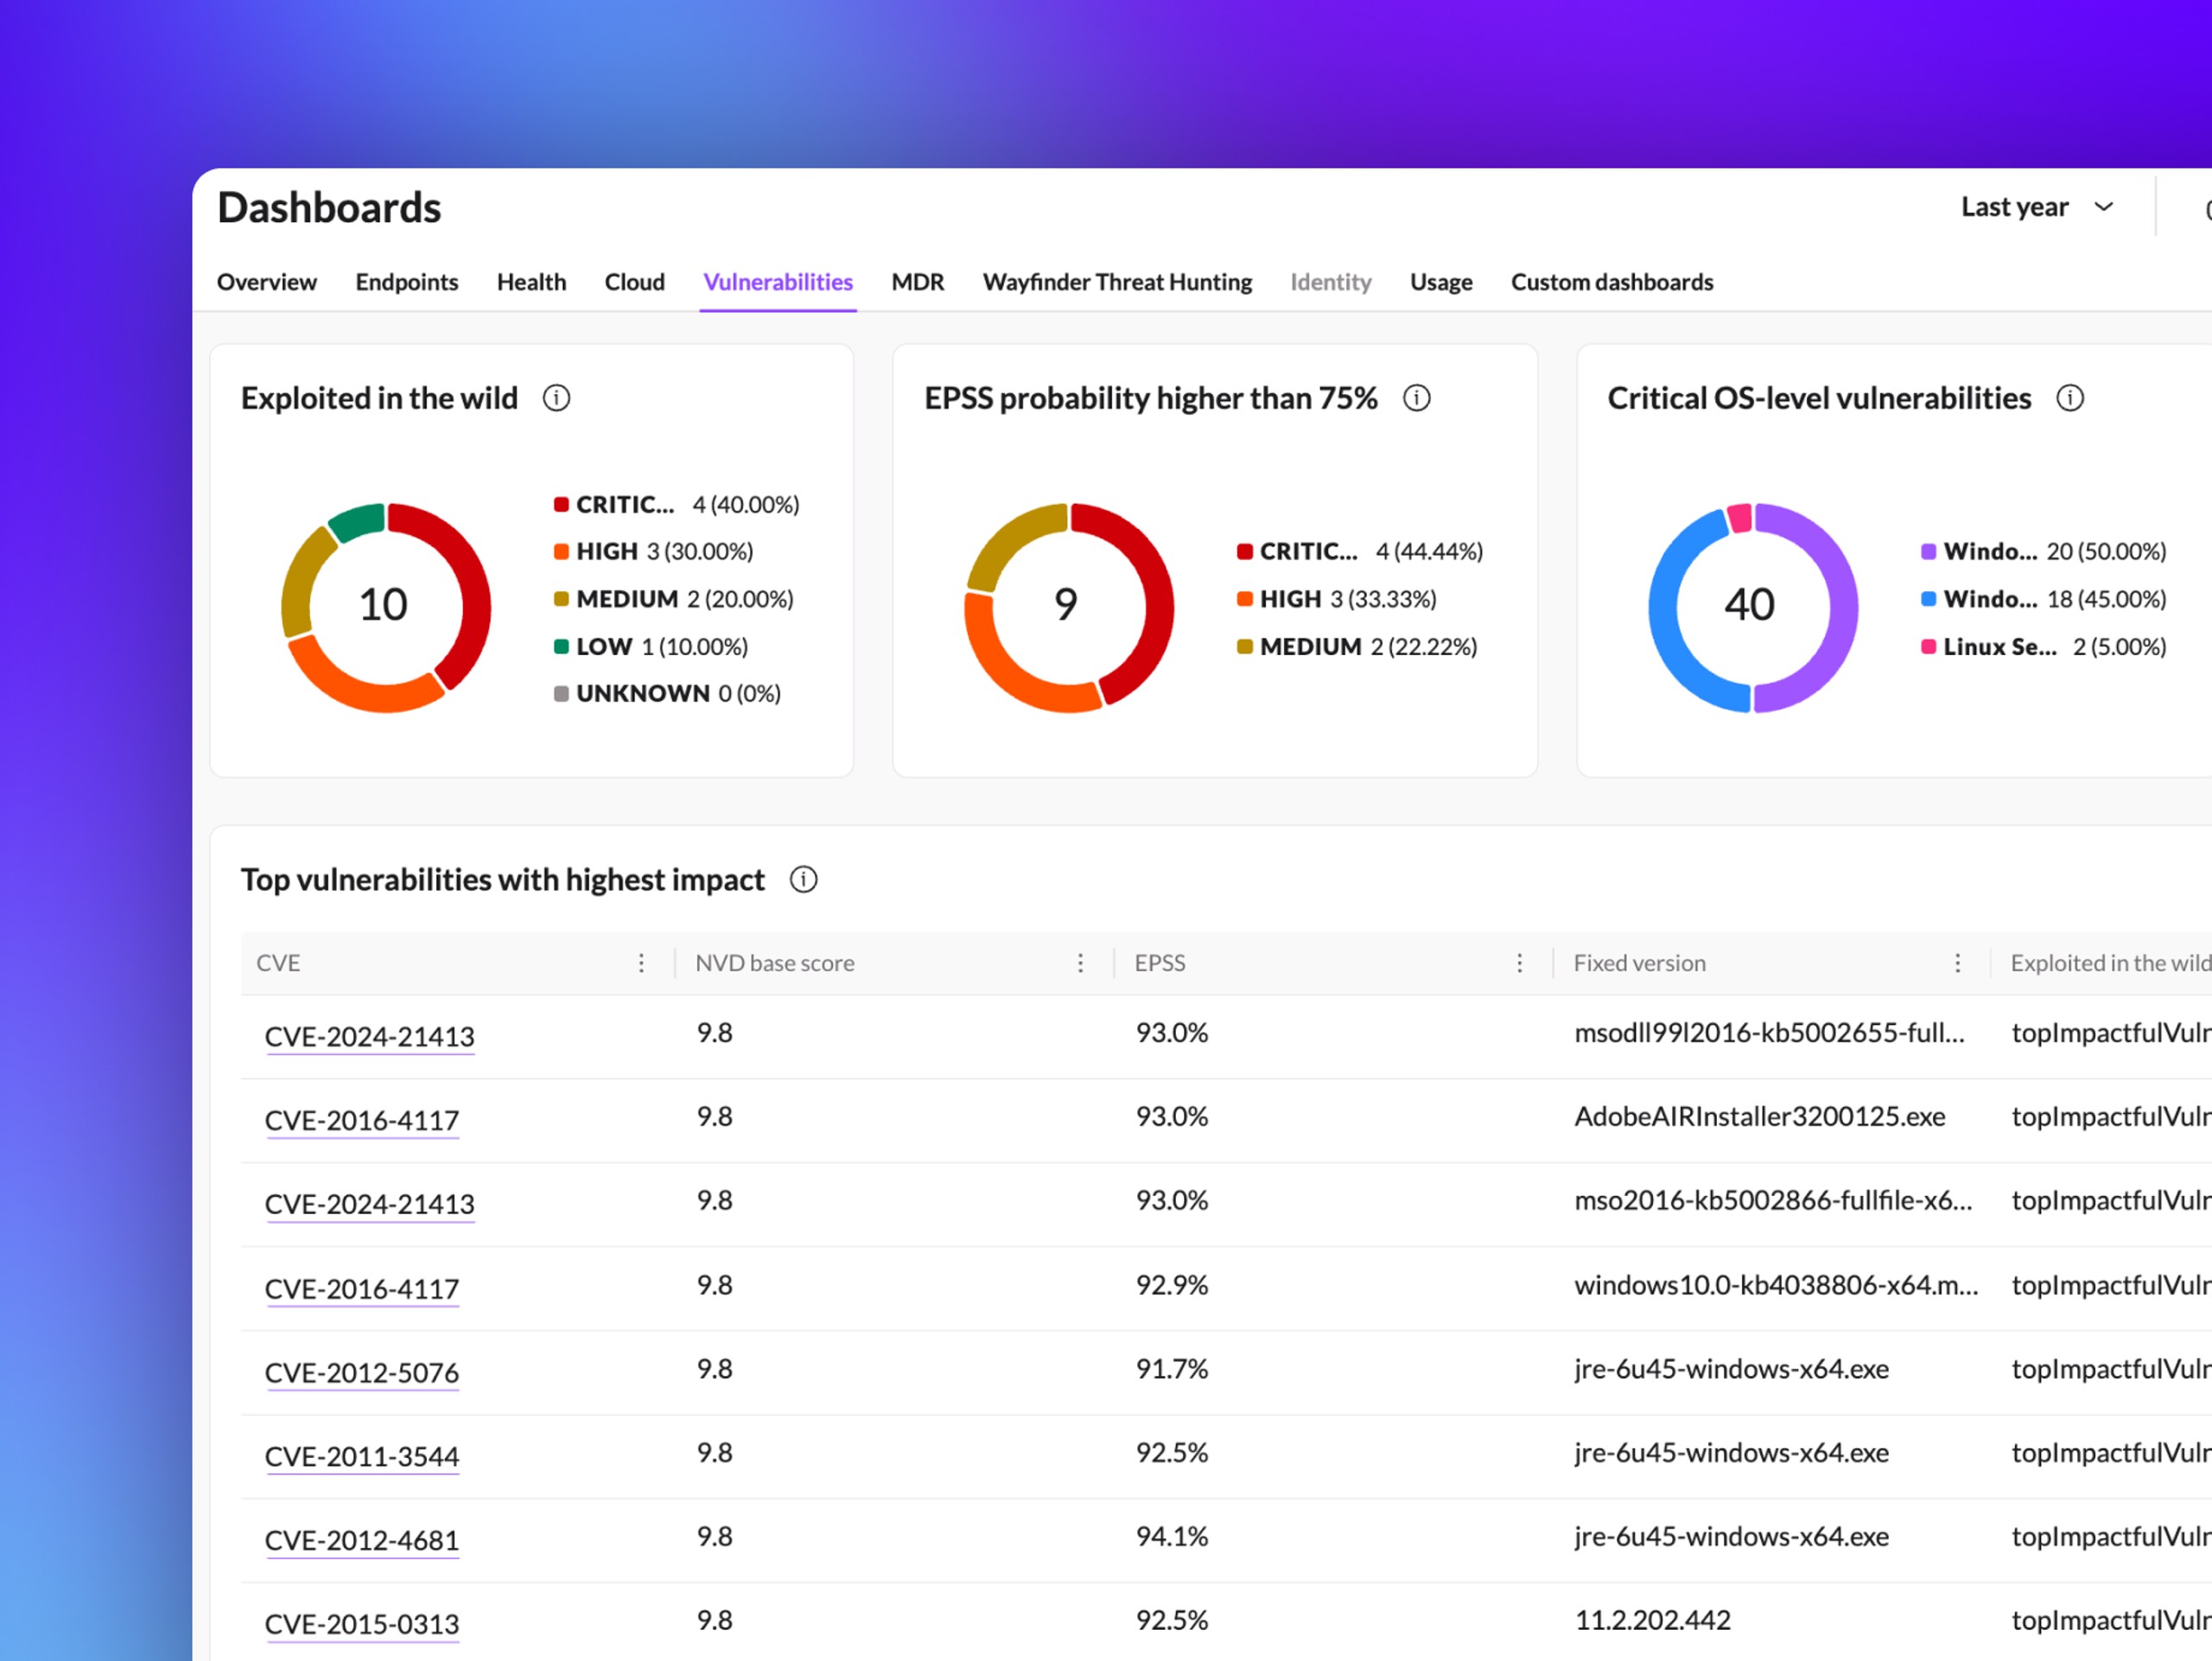Switch to the Overview tab
The height and width of the screenshot is (1661, 2212).
[267, 282]
